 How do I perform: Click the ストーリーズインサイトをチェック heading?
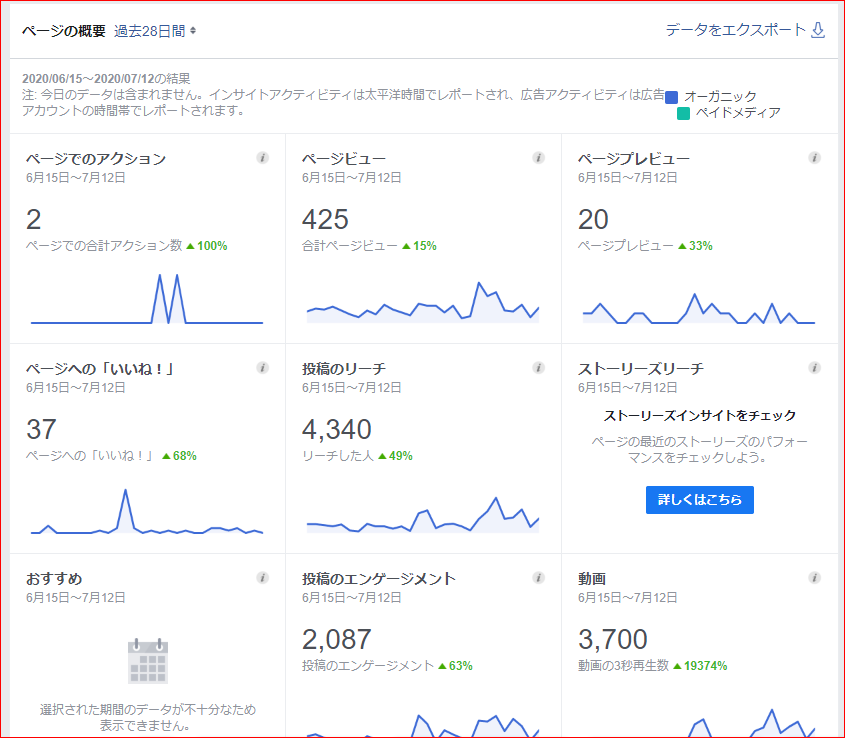click(x=699, y=416)
